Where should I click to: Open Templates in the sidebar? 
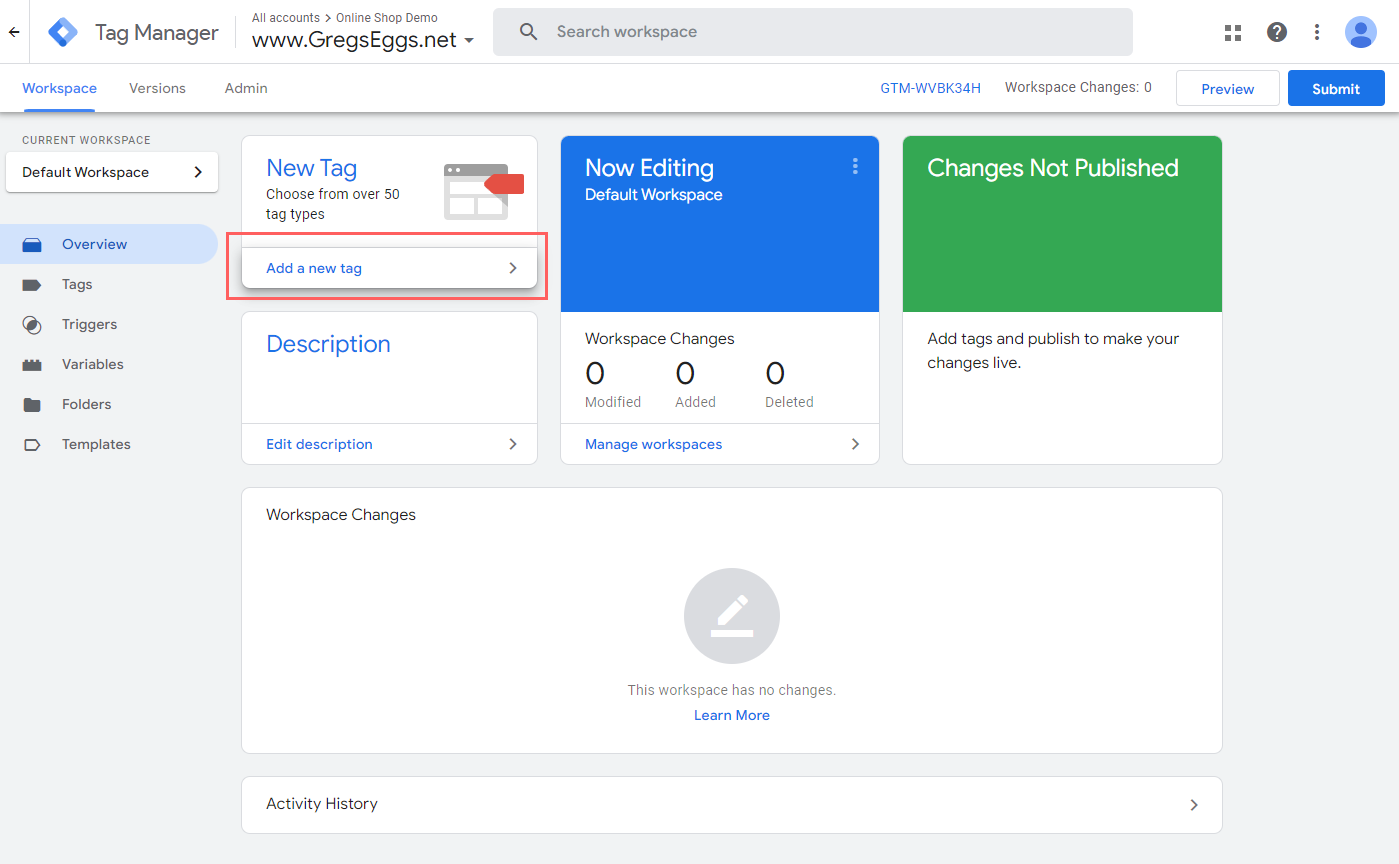[x=109, y=444]
